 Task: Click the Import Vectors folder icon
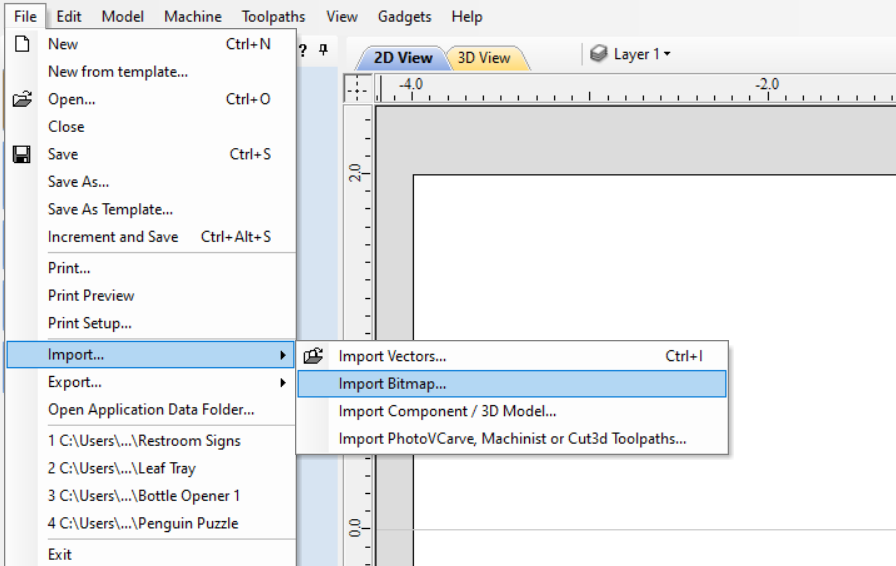[314, 356]
